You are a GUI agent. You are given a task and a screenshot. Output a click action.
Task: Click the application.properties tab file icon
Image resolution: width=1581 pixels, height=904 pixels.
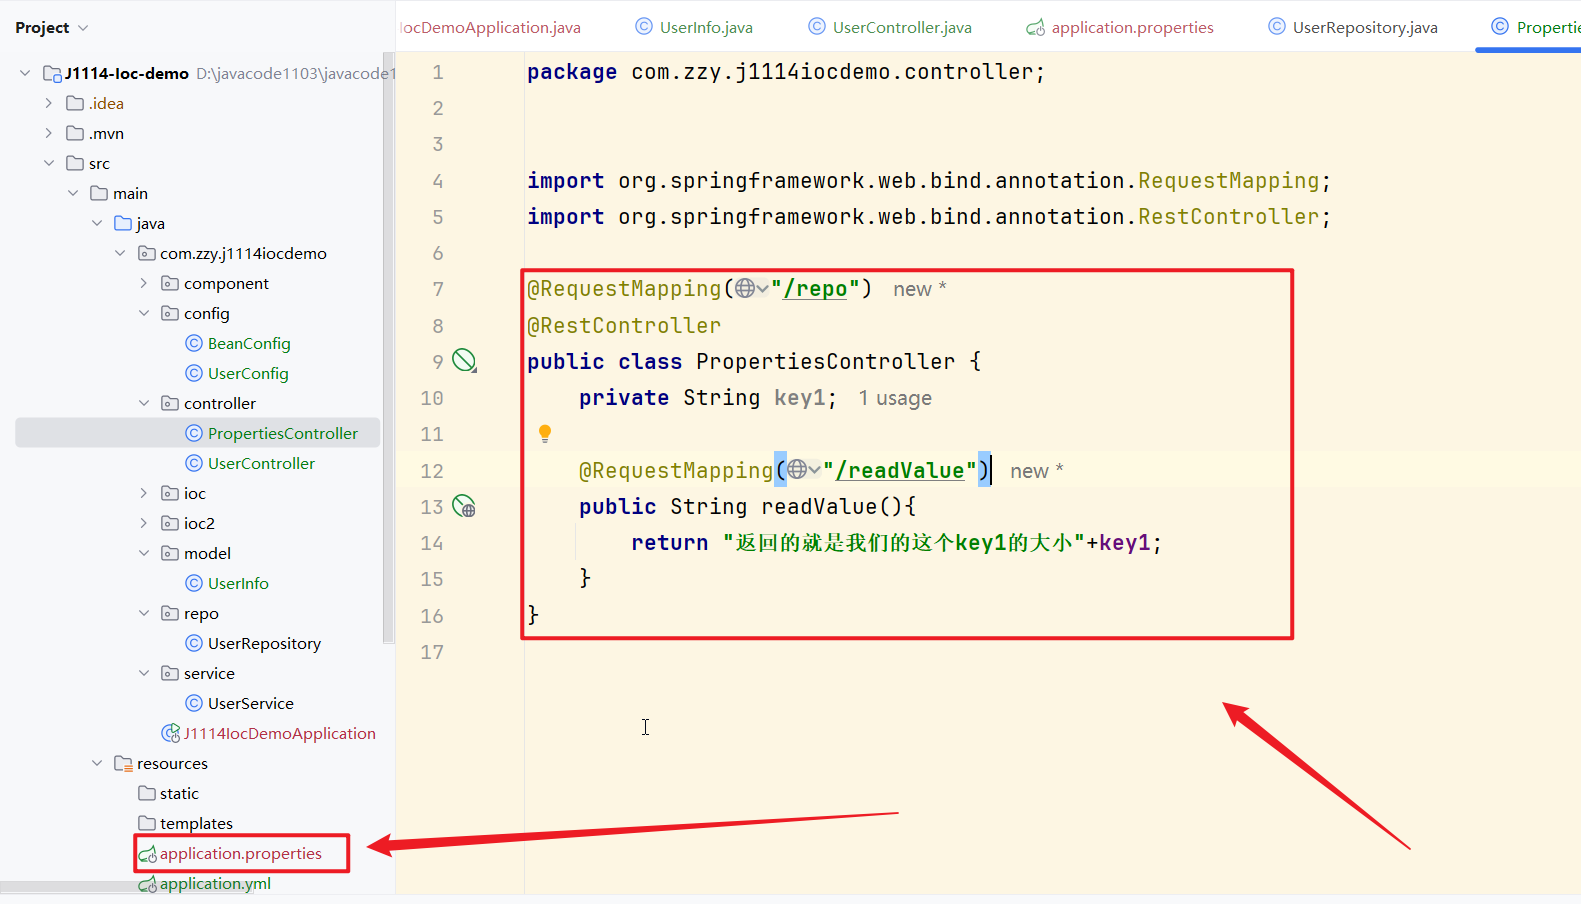[1036, 27]
